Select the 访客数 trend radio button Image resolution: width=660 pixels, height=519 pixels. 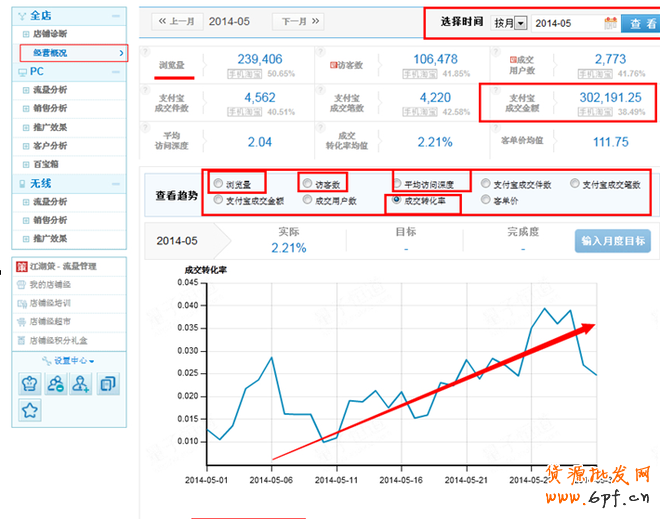[307, 183]
